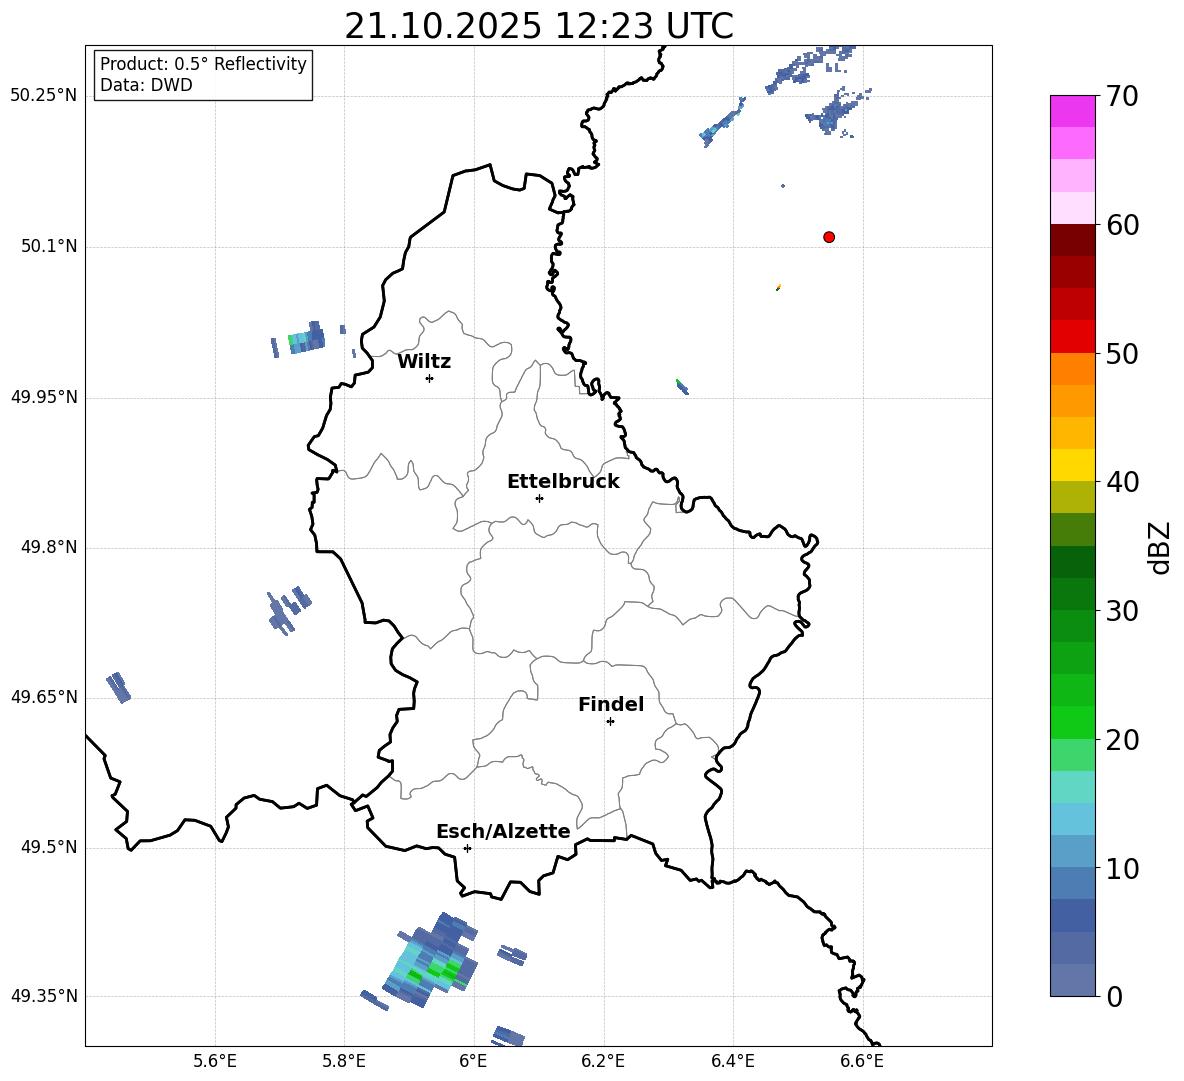Click the colorbar tick label 30
Screen dimensions: 1184x1081
pyautogui.click(x=1122, y=611)
